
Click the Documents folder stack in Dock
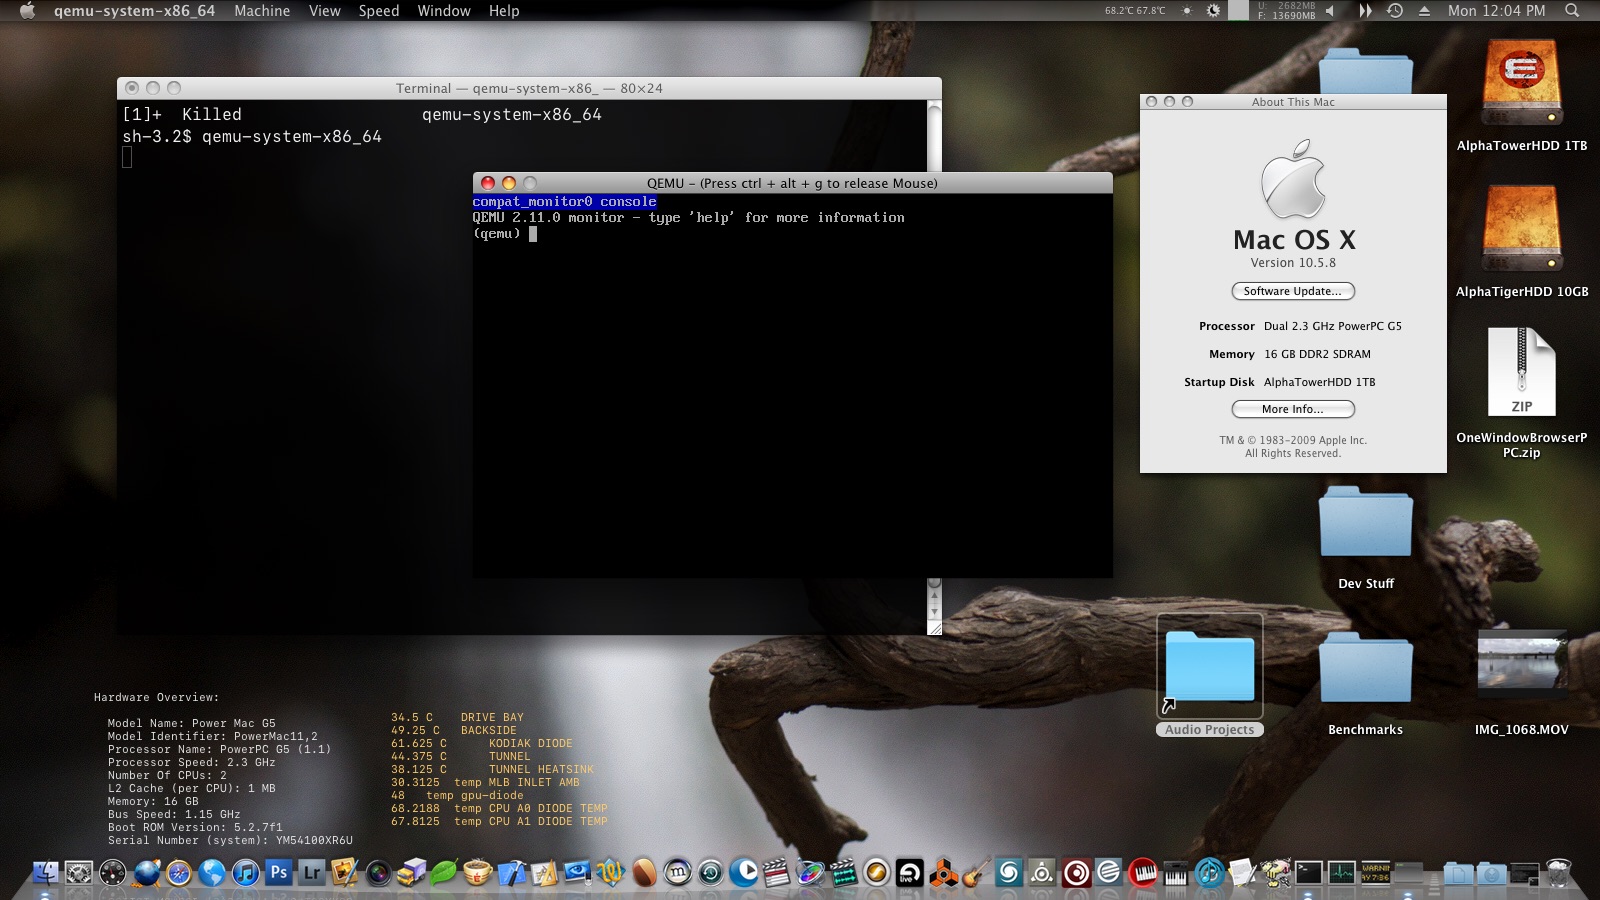(x=1458, y=873)
